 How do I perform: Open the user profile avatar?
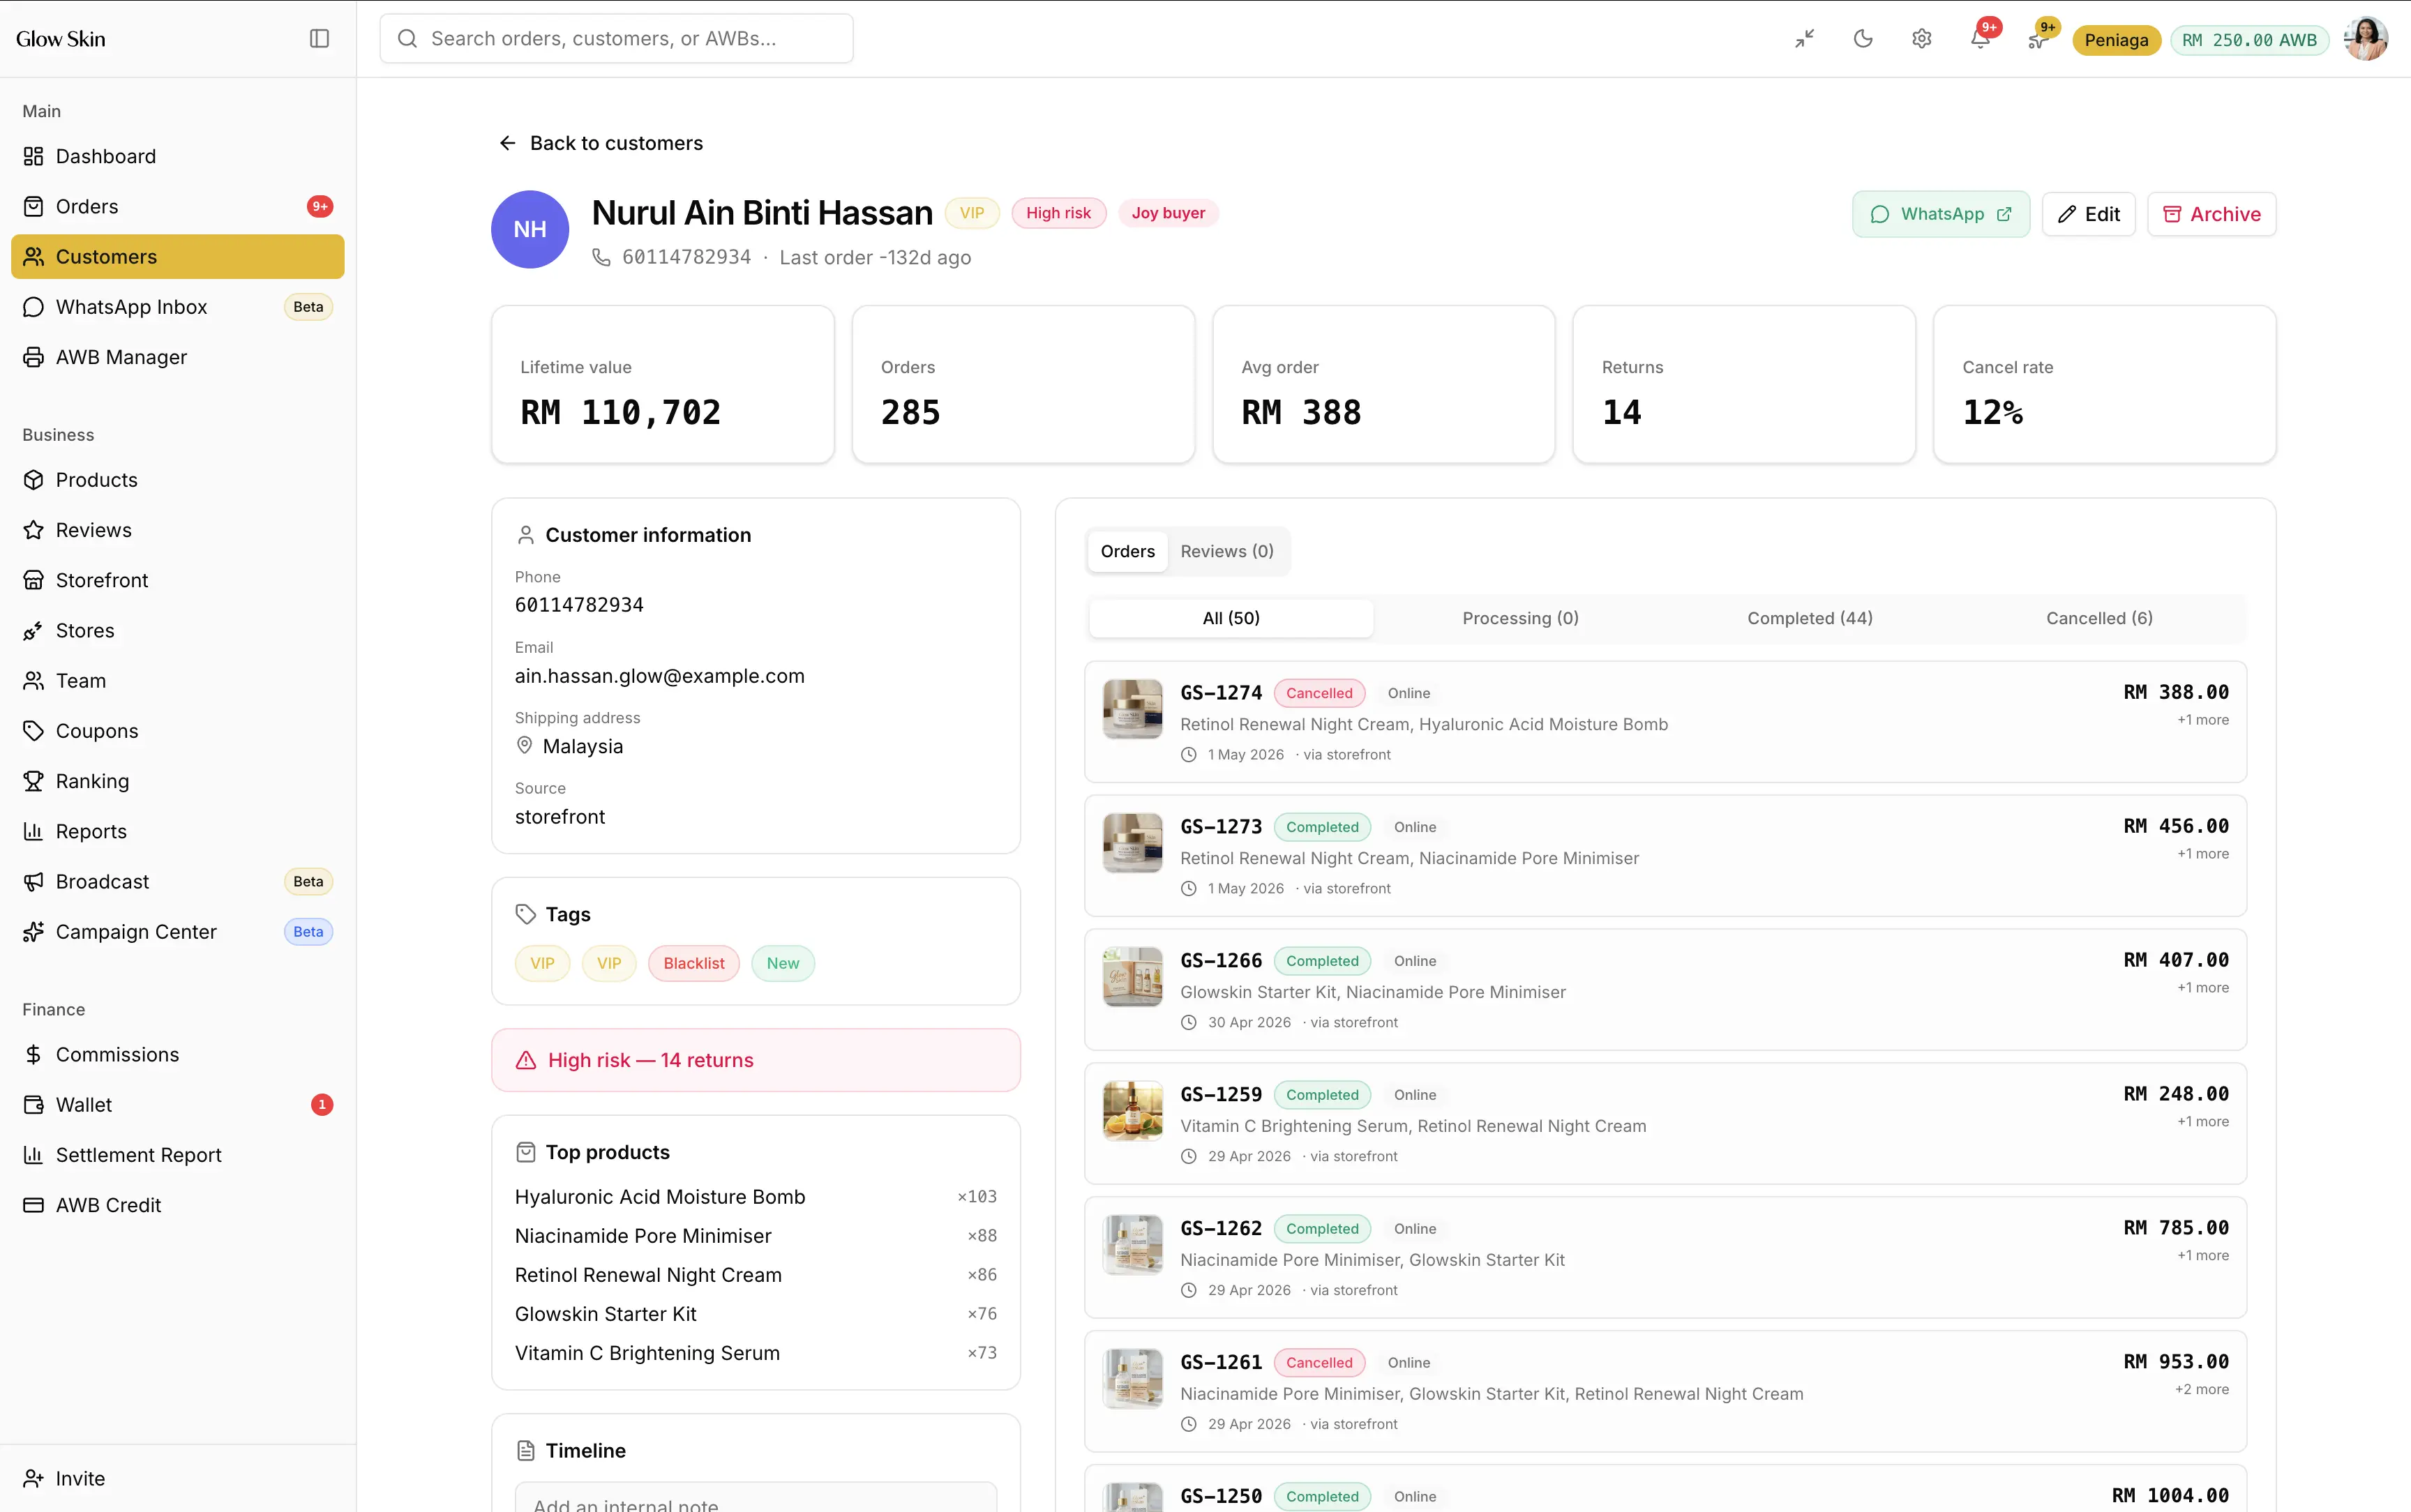(x=2366, y=39)
